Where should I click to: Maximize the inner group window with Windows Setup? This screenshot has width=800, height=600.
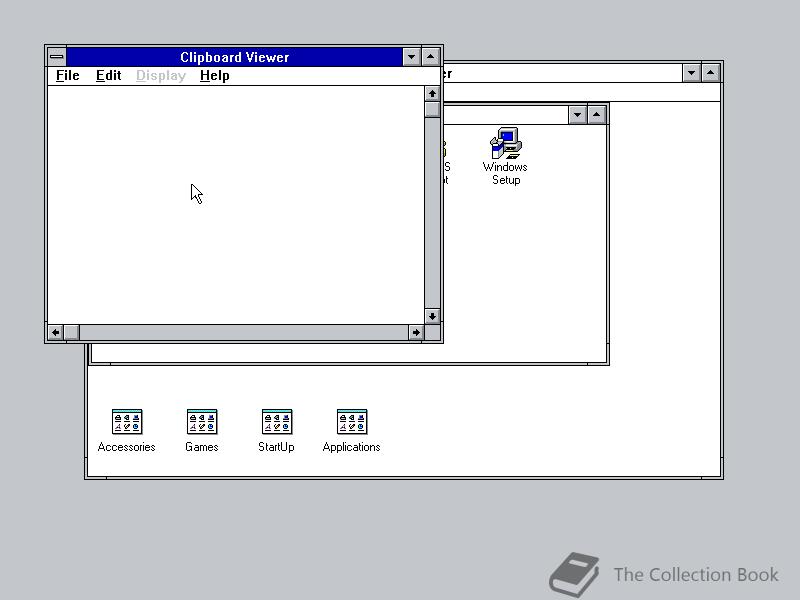tap(596, 115)
